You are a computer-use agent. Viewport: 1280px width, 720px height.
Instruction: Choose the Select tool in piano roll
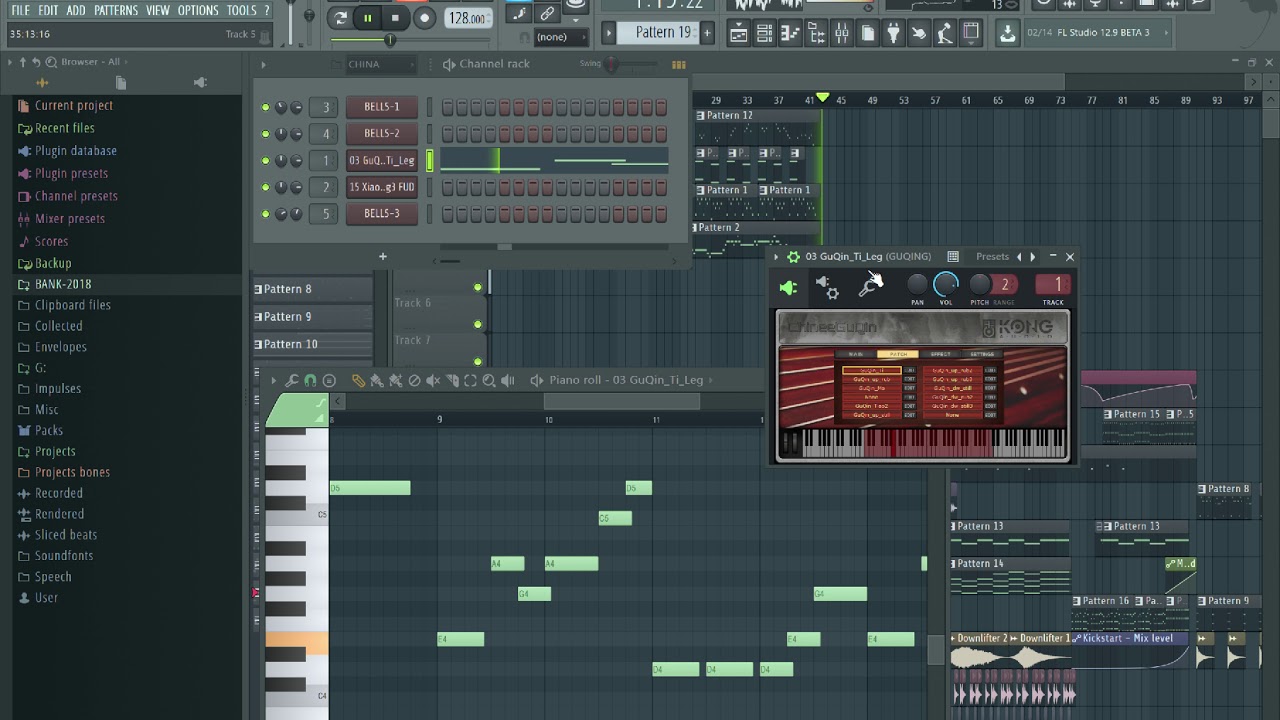coord(470,380)
